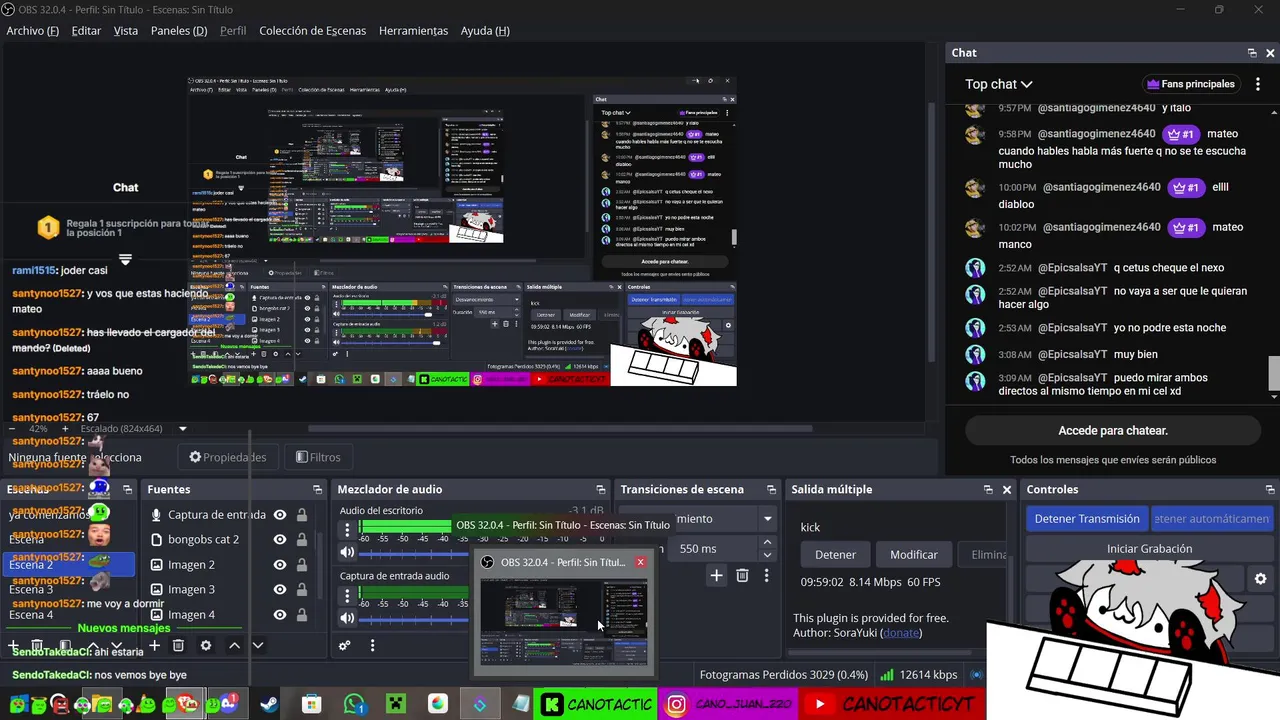Open the Vista menu
This screenshot has height=720, width=1280.
pos(126,31)
